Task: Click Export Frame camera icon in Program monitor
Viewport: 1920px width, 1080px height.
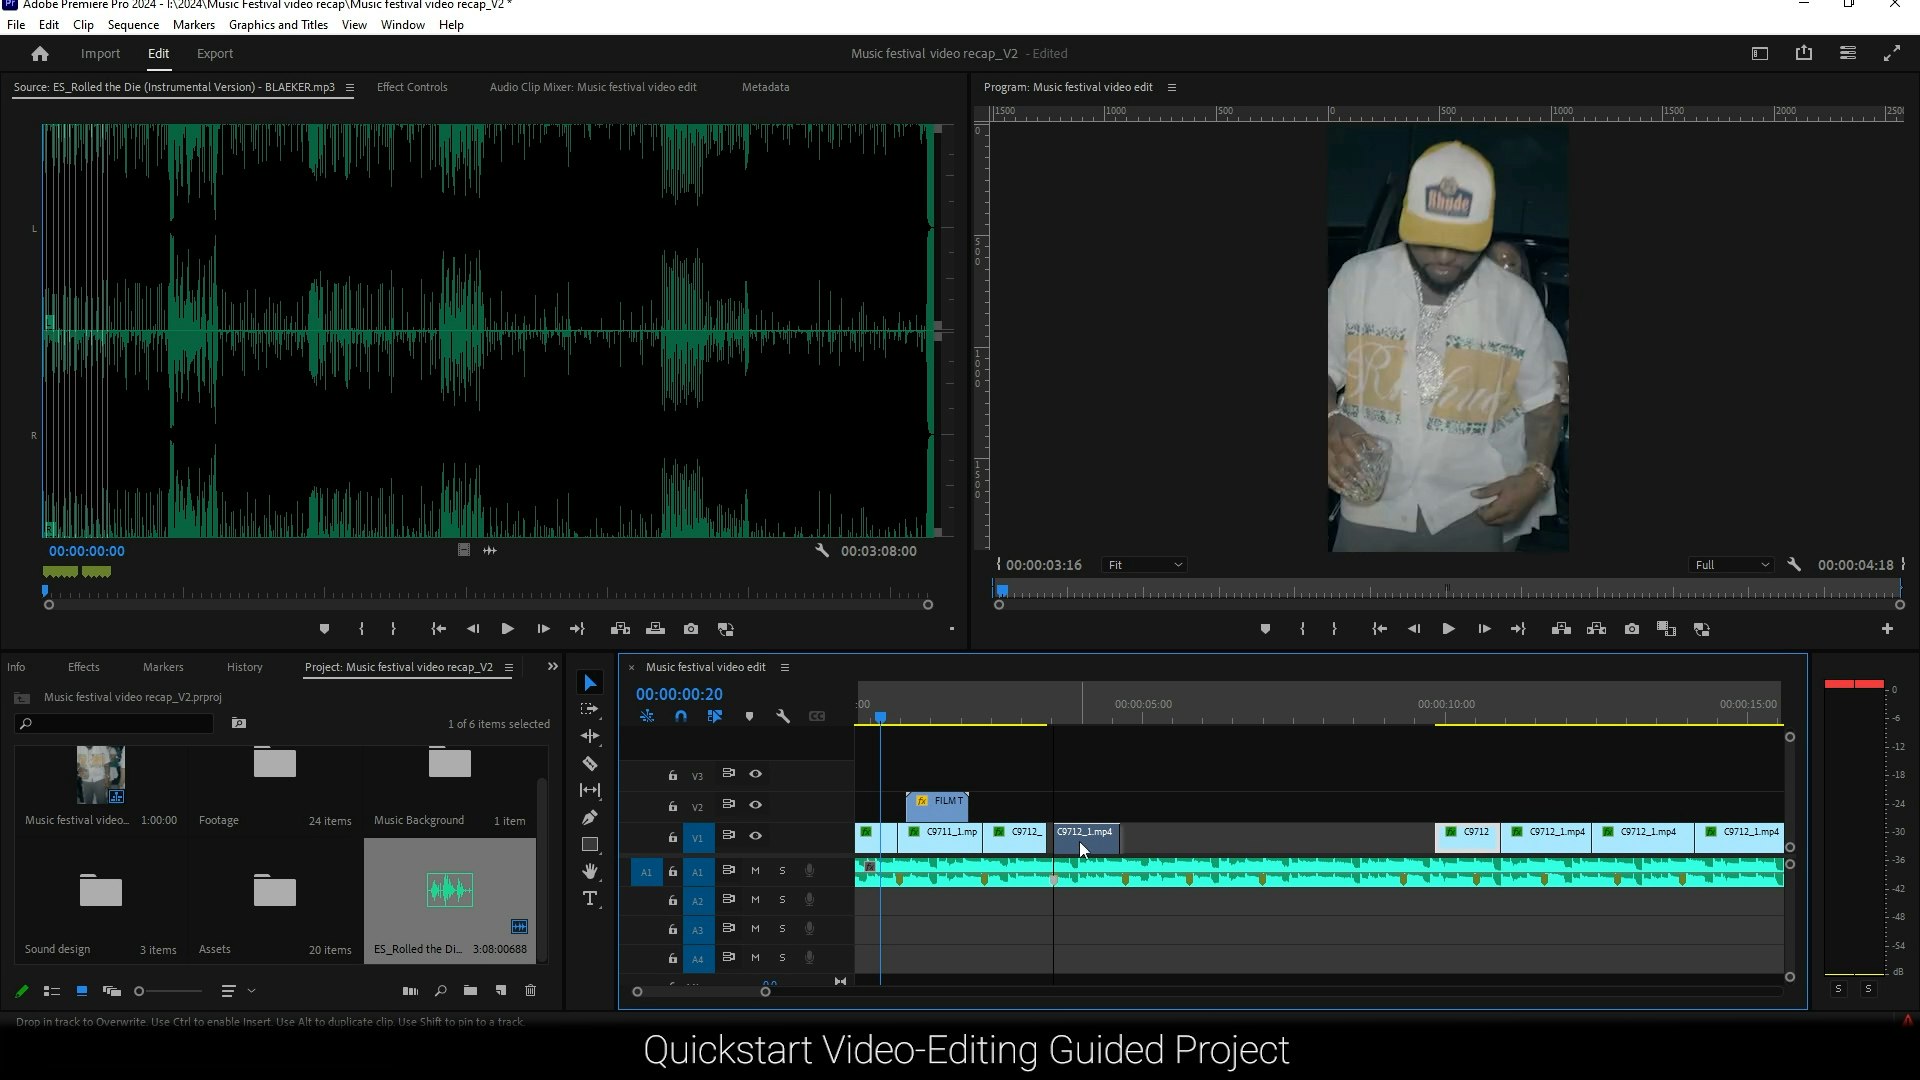Action: coord(1632,629)
